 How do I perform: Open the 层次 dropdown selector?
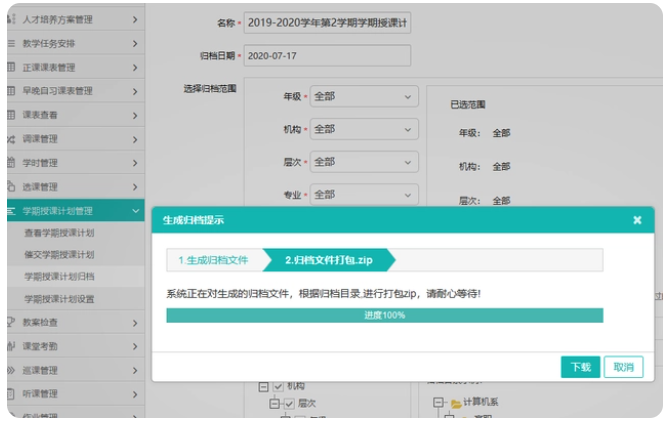(363, 162)
